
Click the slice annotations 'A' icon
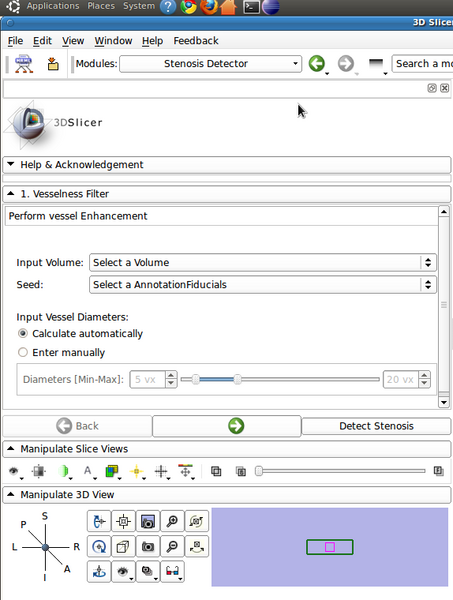[88, 471]
